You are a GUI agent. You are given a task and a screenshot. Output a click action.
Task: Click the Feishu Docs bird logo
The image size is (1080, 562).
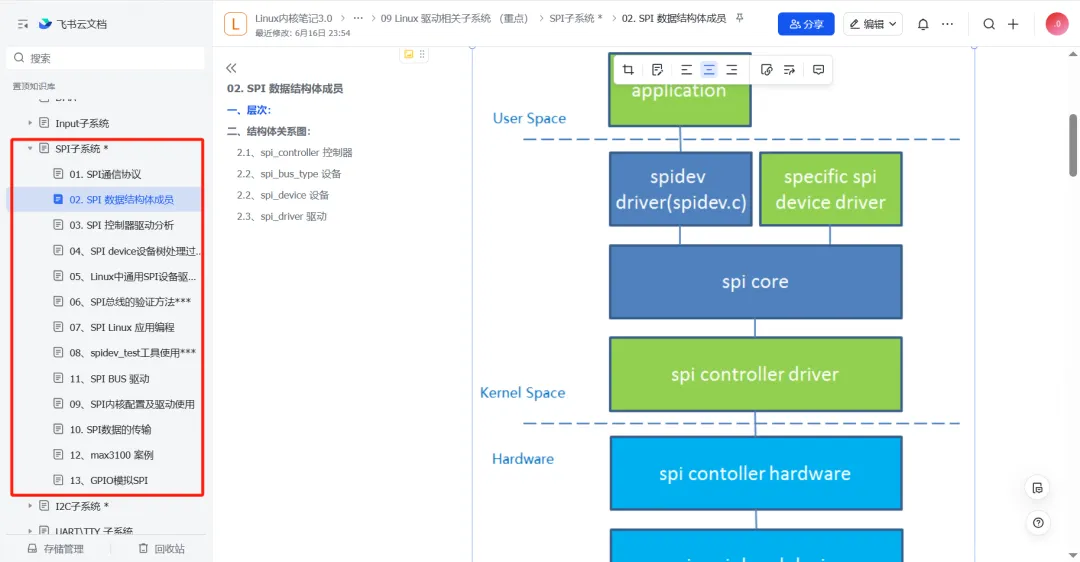[x=45, y=23]
